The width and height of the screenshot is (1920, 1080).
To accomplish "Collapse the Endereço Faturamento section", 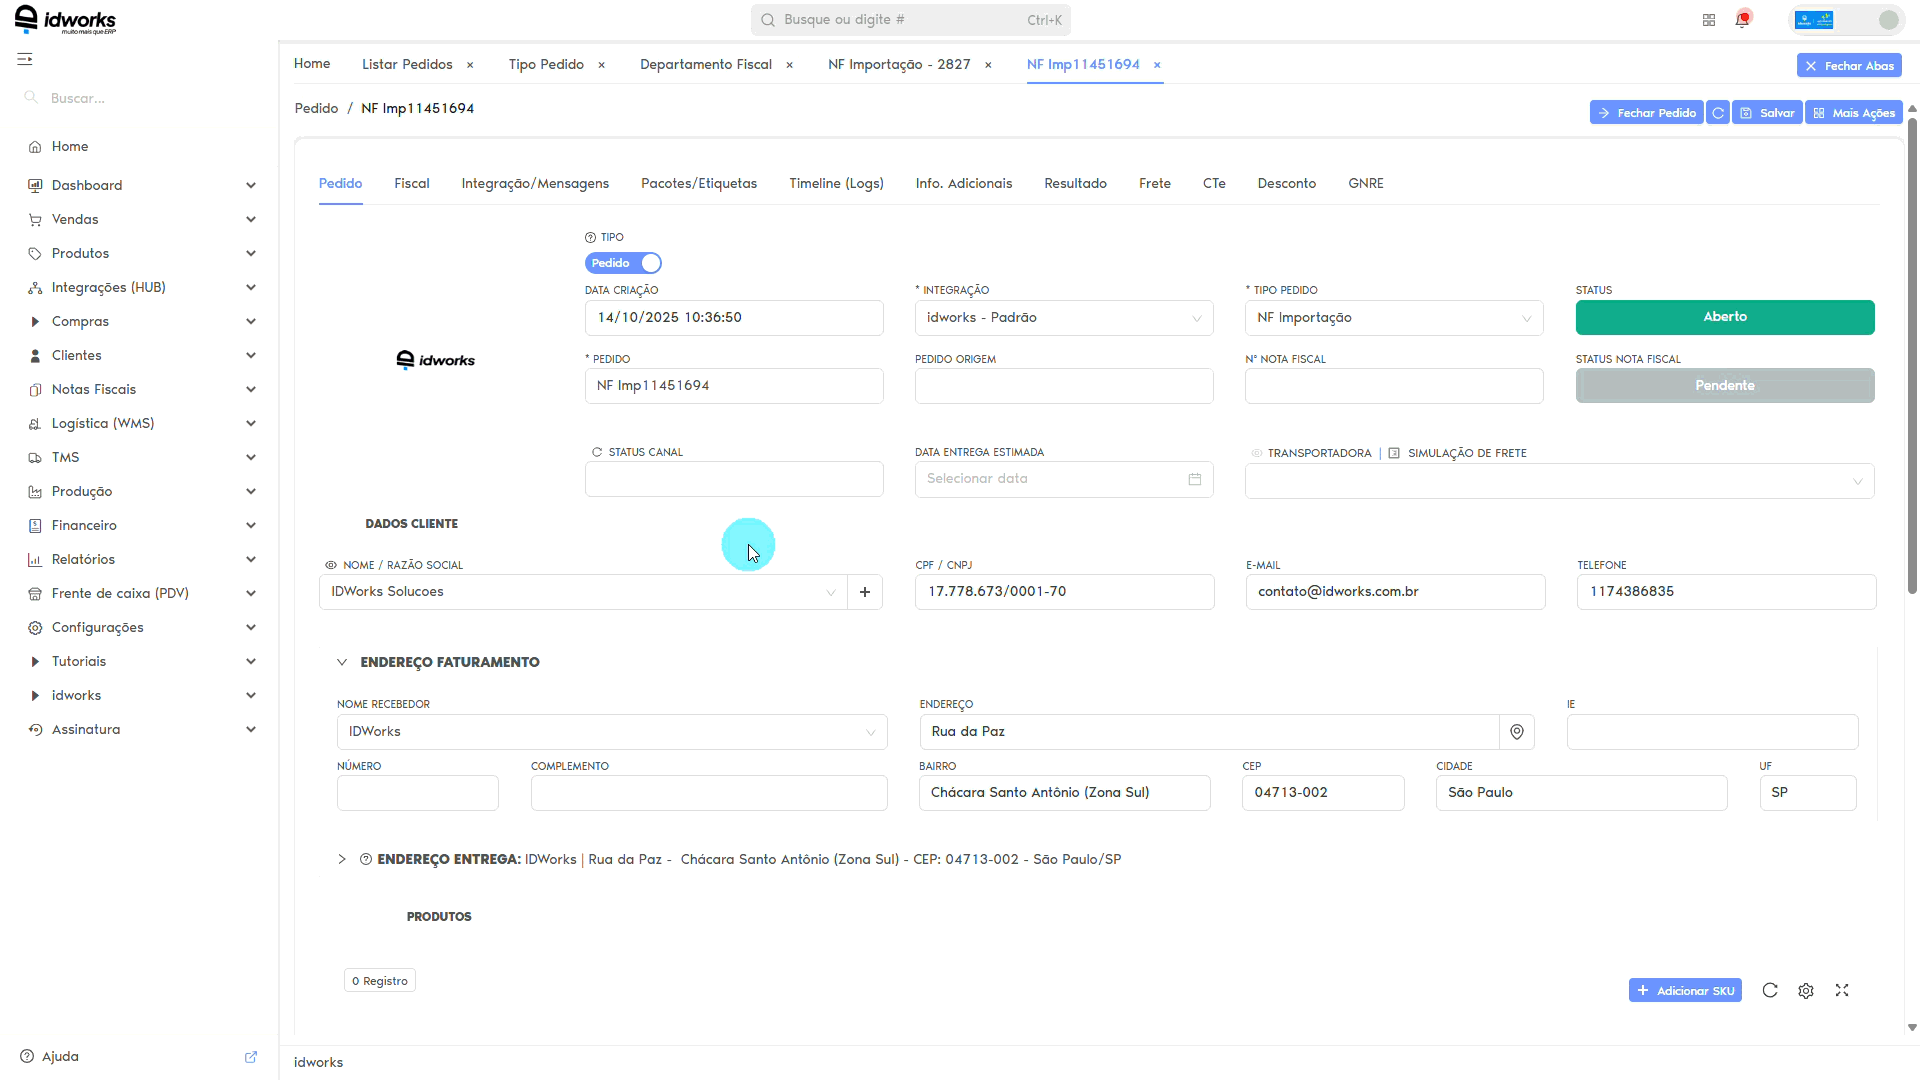I will (342, 662).
